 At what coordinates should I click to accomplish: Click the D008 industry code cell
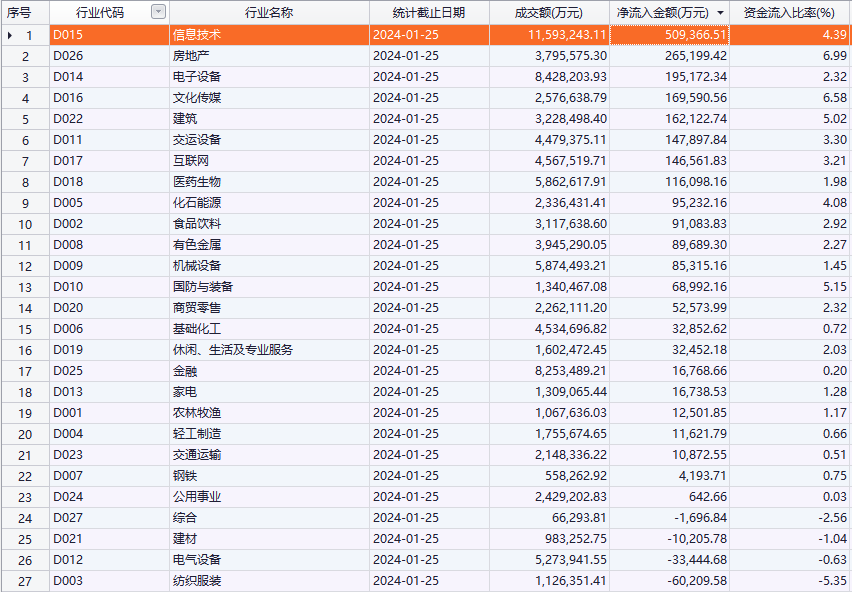68,245
